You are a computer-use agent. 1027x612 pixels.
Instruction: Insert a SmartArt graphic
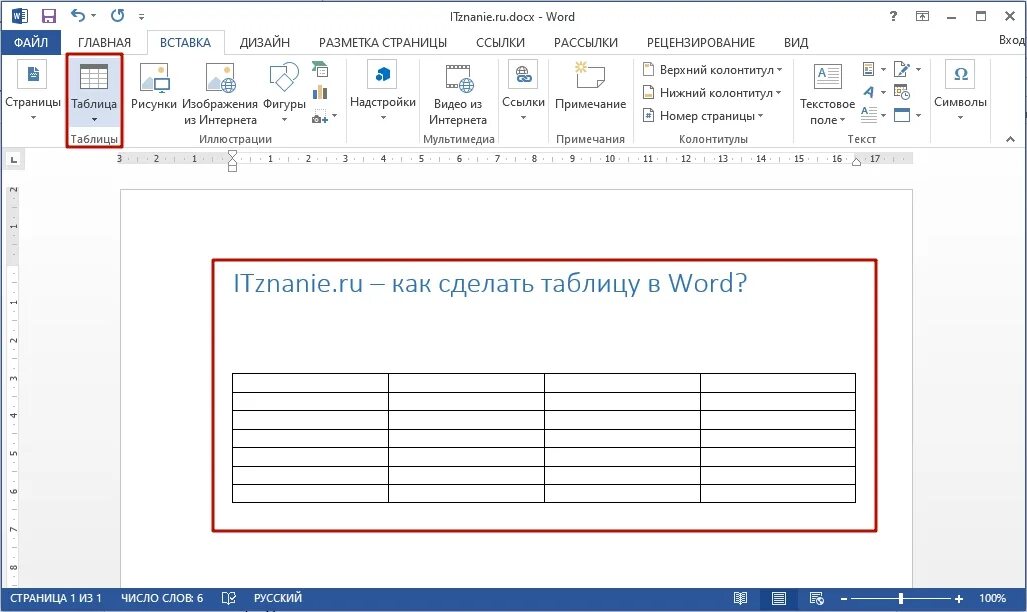(320, 68)
